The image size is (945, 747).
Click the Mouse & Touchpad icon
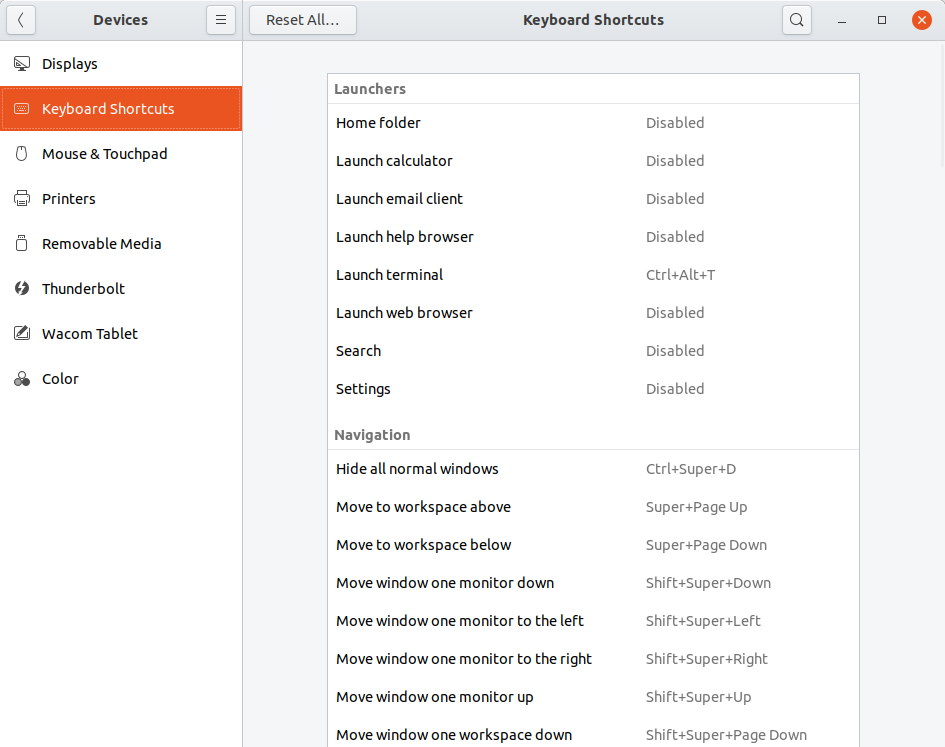tap(22, 154)
